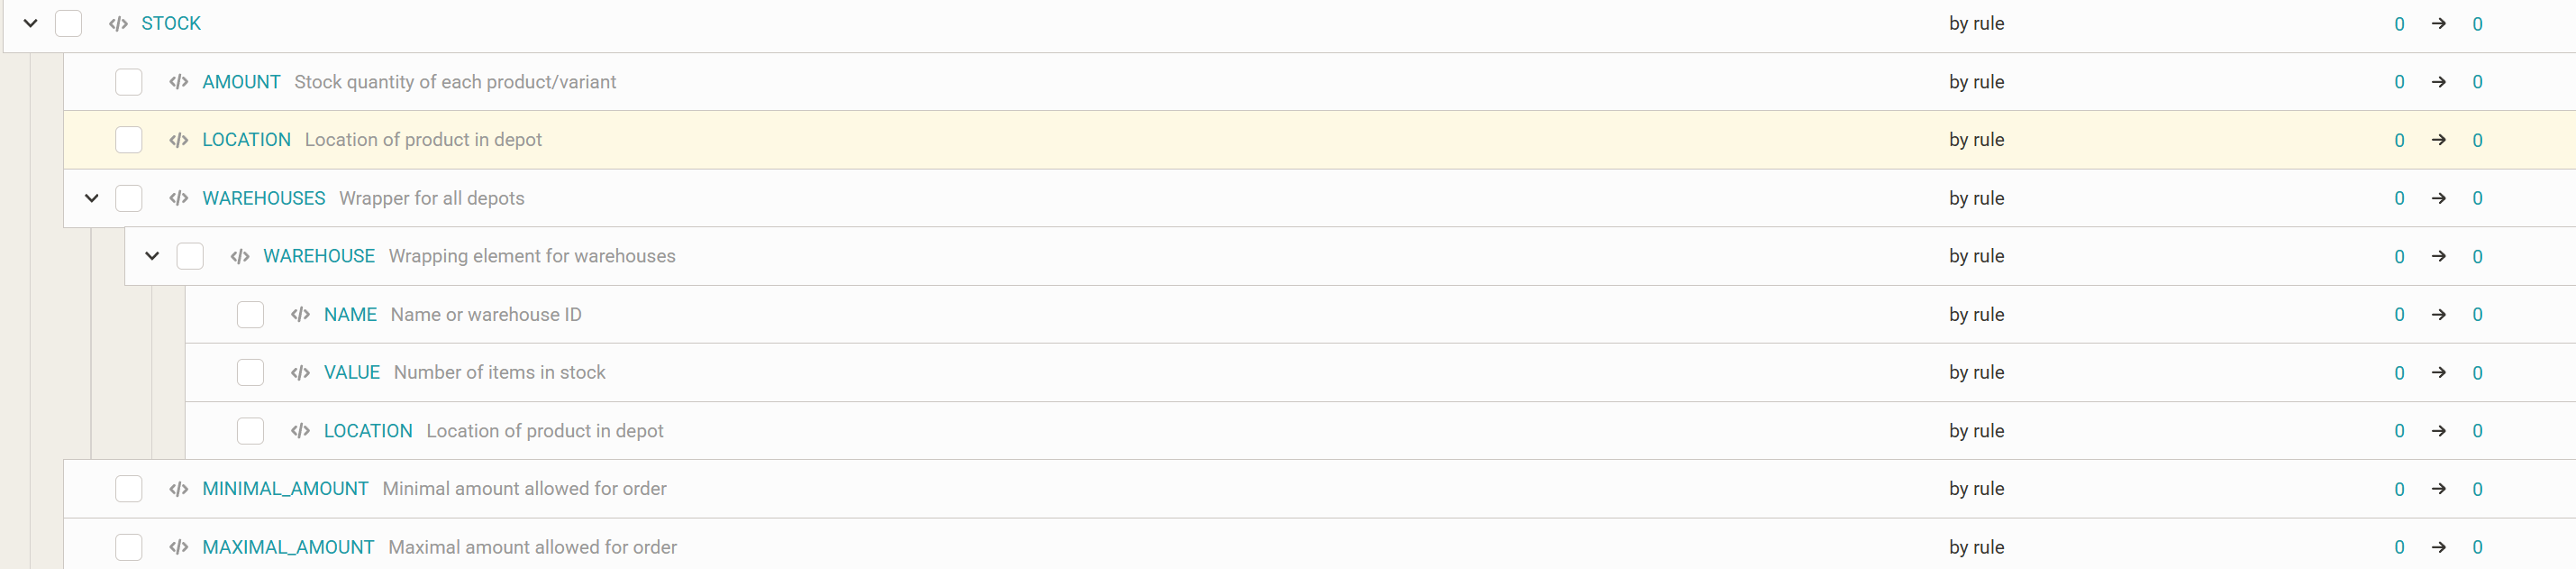Collapse the WAREHOUSE wrapping element chevron
The width and height of the screenshot is (2576, 569).
[x=152, y=257]
